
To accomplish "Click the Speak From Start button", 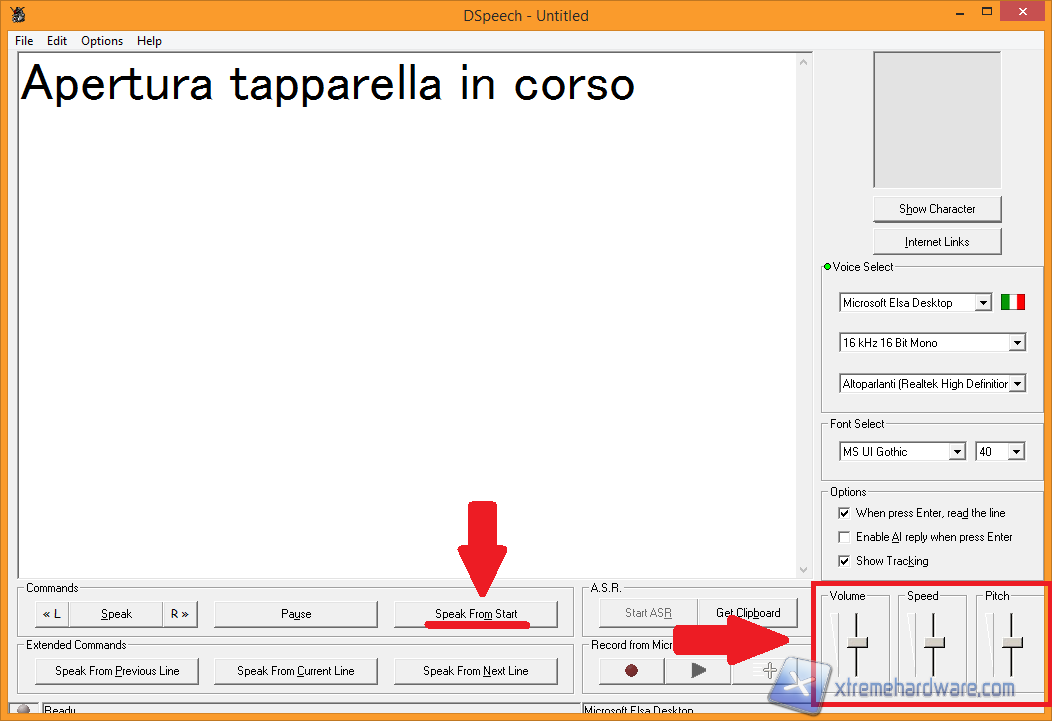I will click(x=476, y=614).
